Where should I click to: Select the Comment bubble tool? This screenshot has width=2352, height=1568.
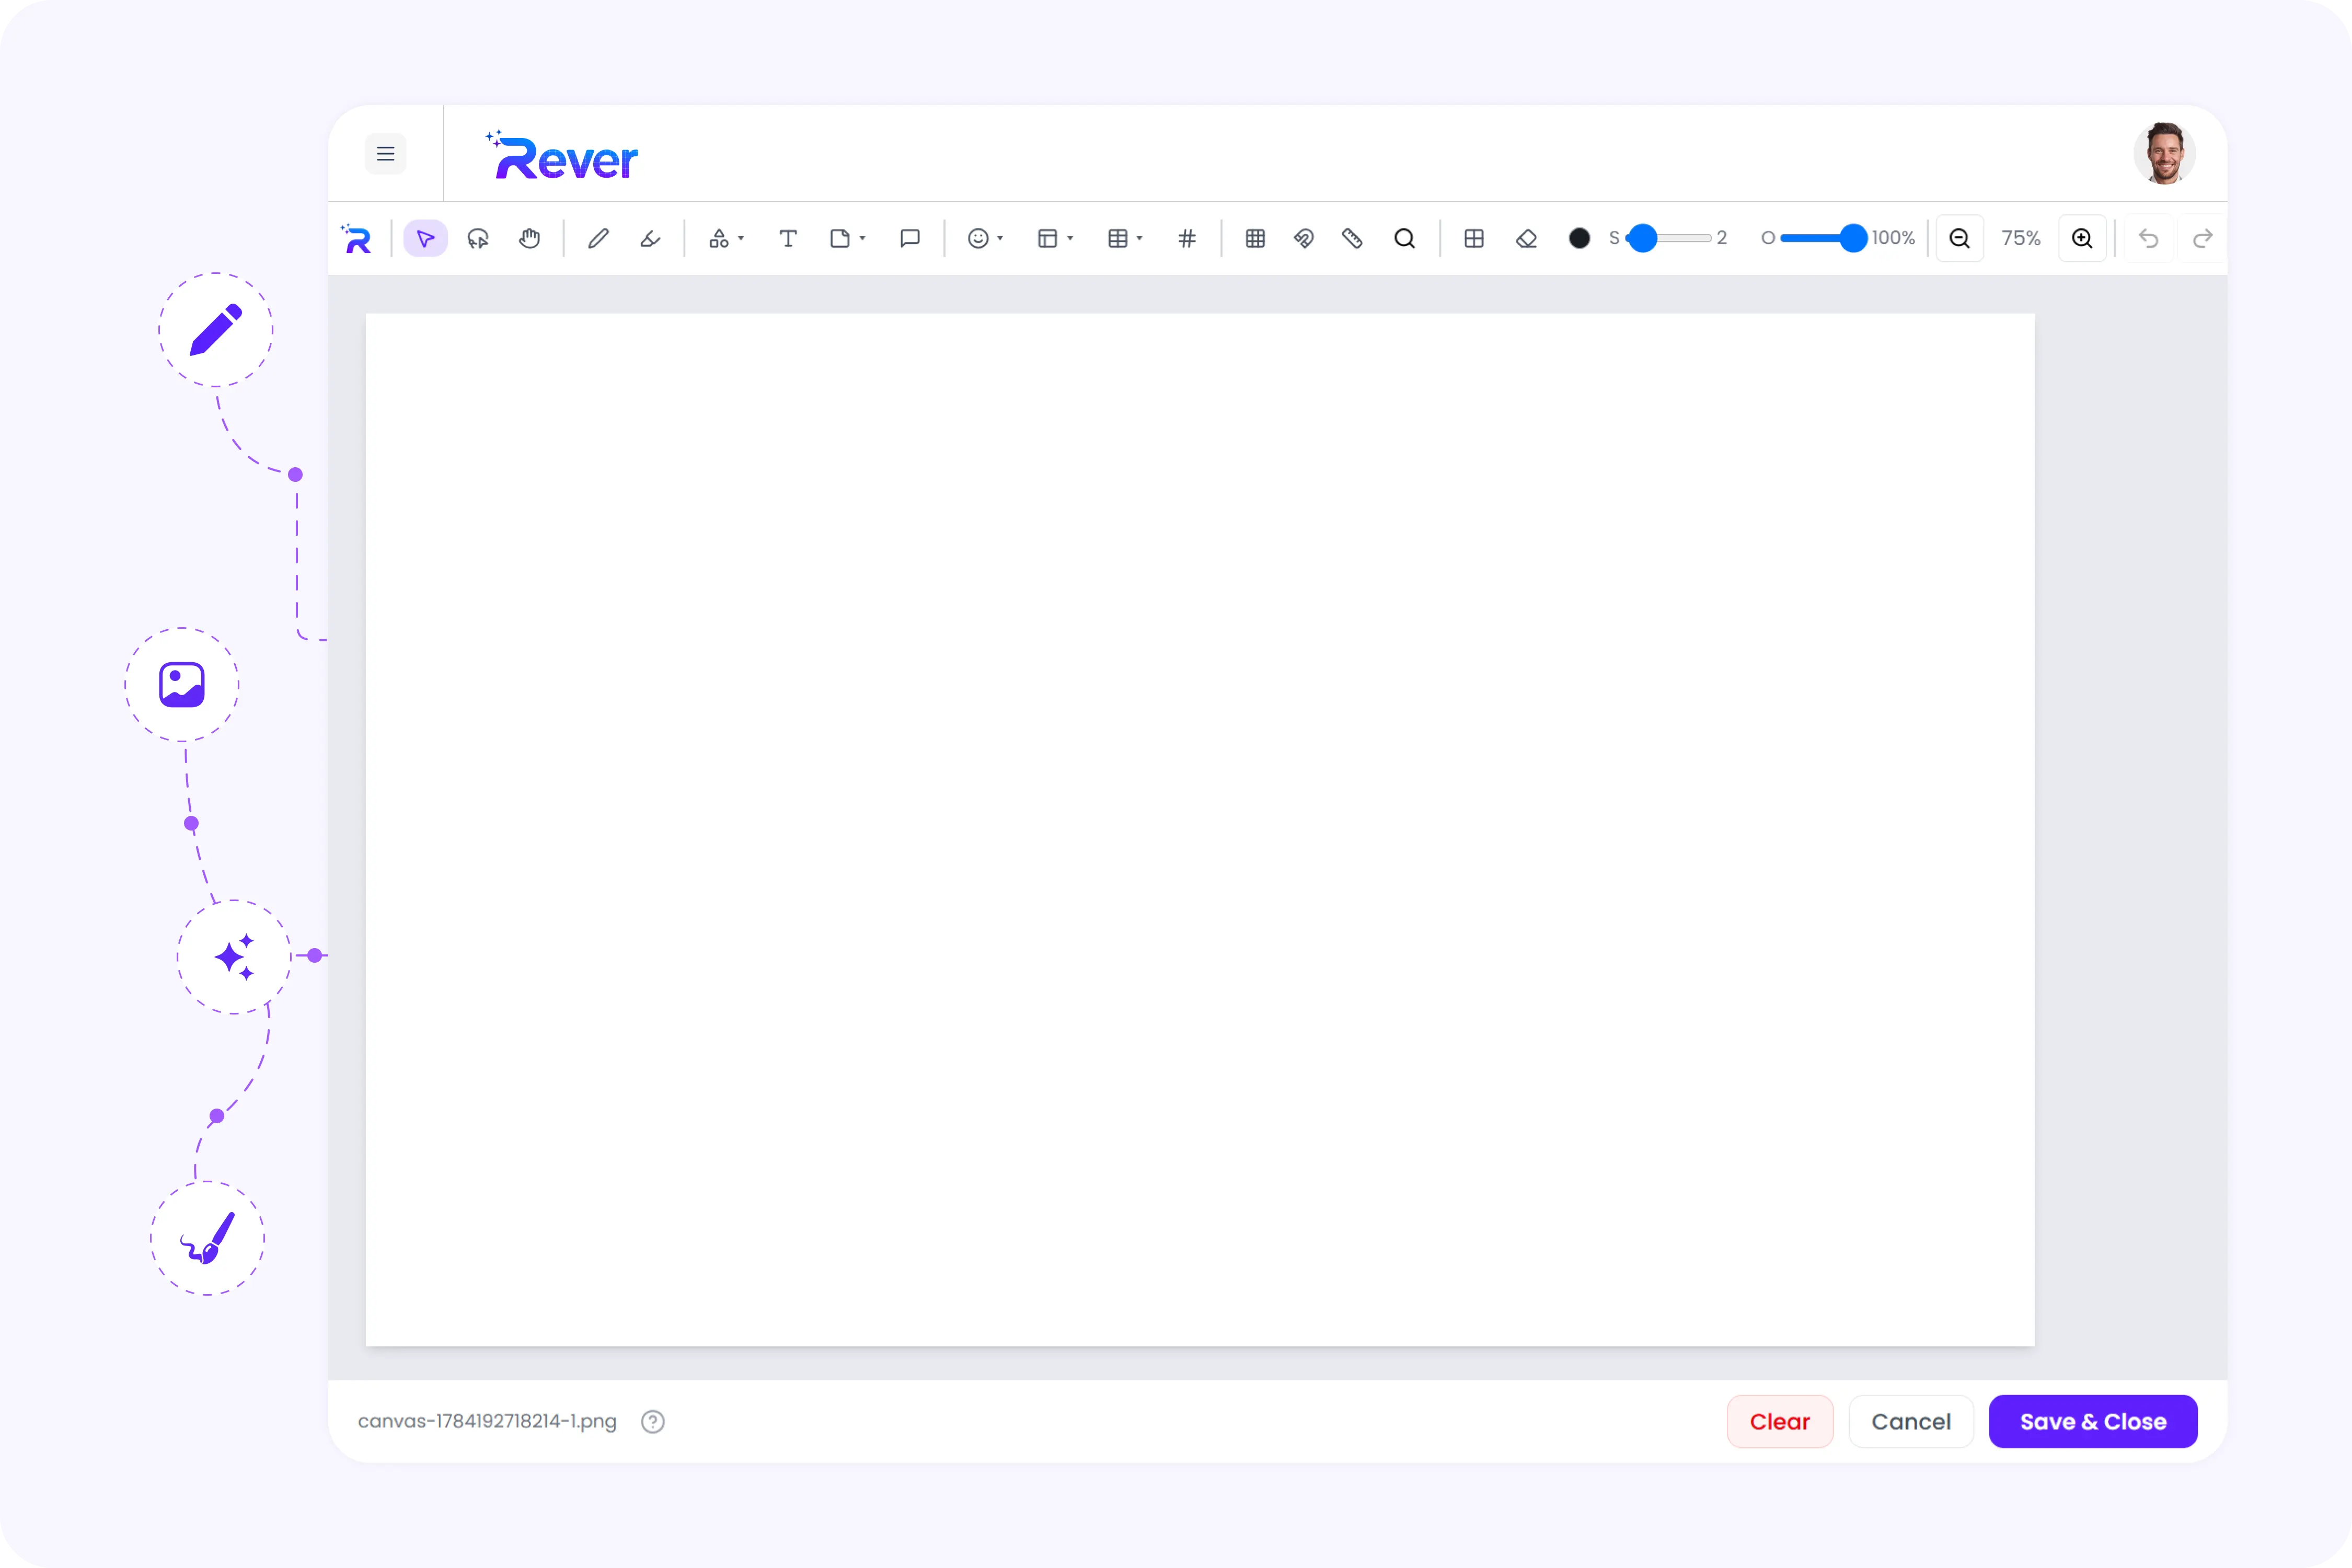[910, 238]
